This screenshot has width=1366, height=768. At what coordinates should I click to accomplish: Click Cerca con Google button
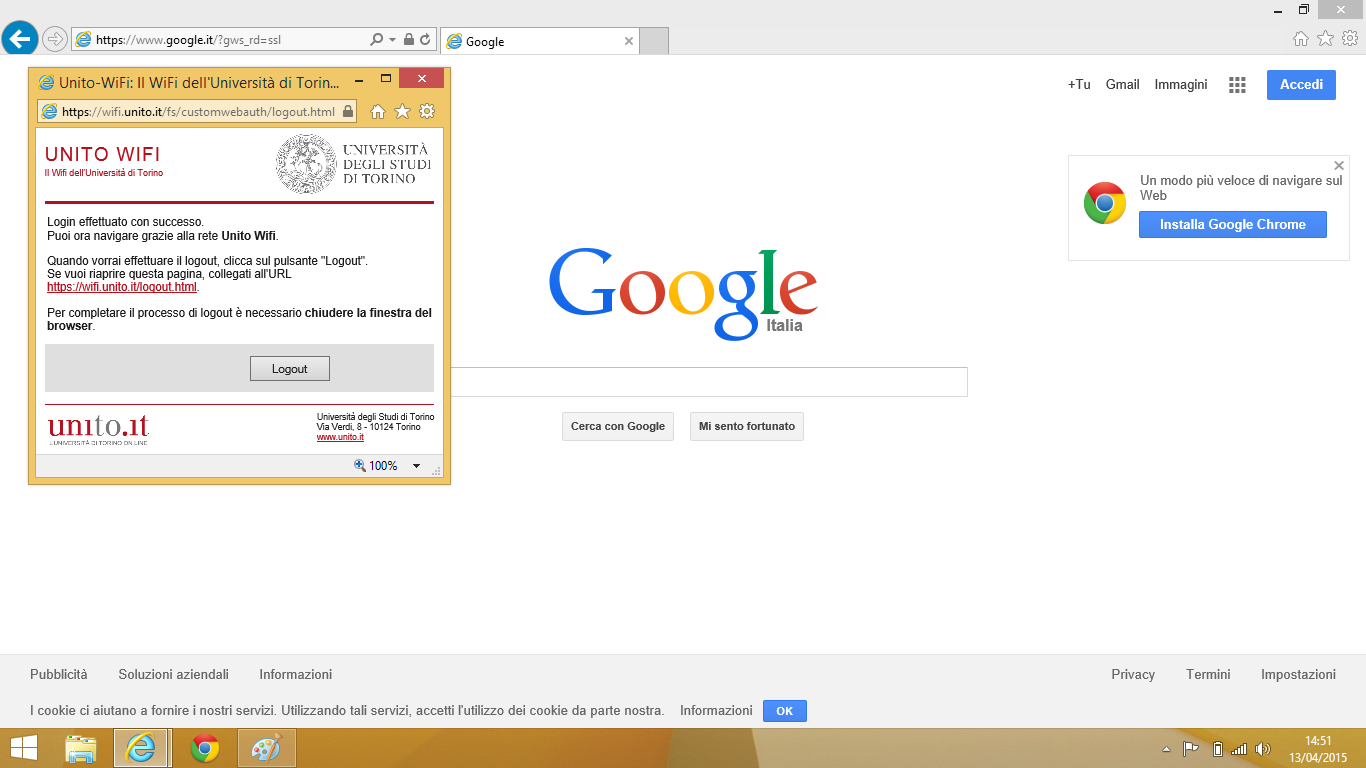click(618, 426)
